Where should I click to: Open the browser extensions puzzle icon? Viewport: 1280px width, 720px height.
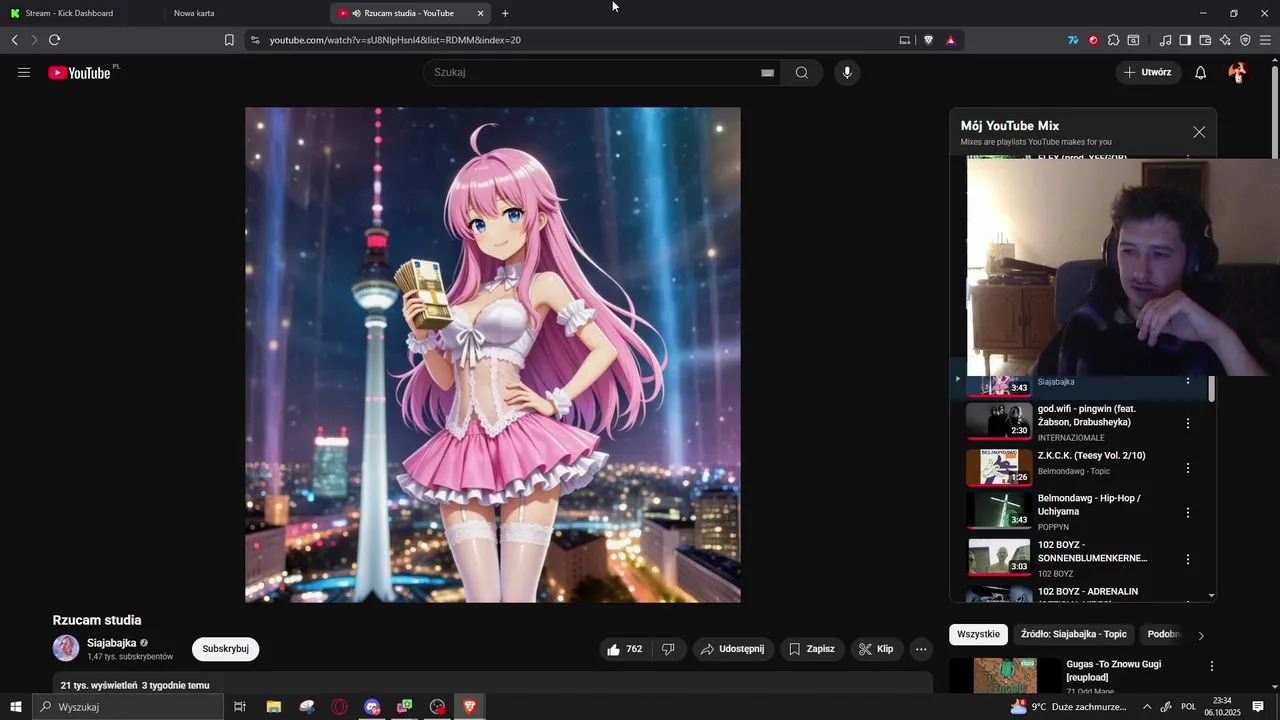click(1113, 40)
